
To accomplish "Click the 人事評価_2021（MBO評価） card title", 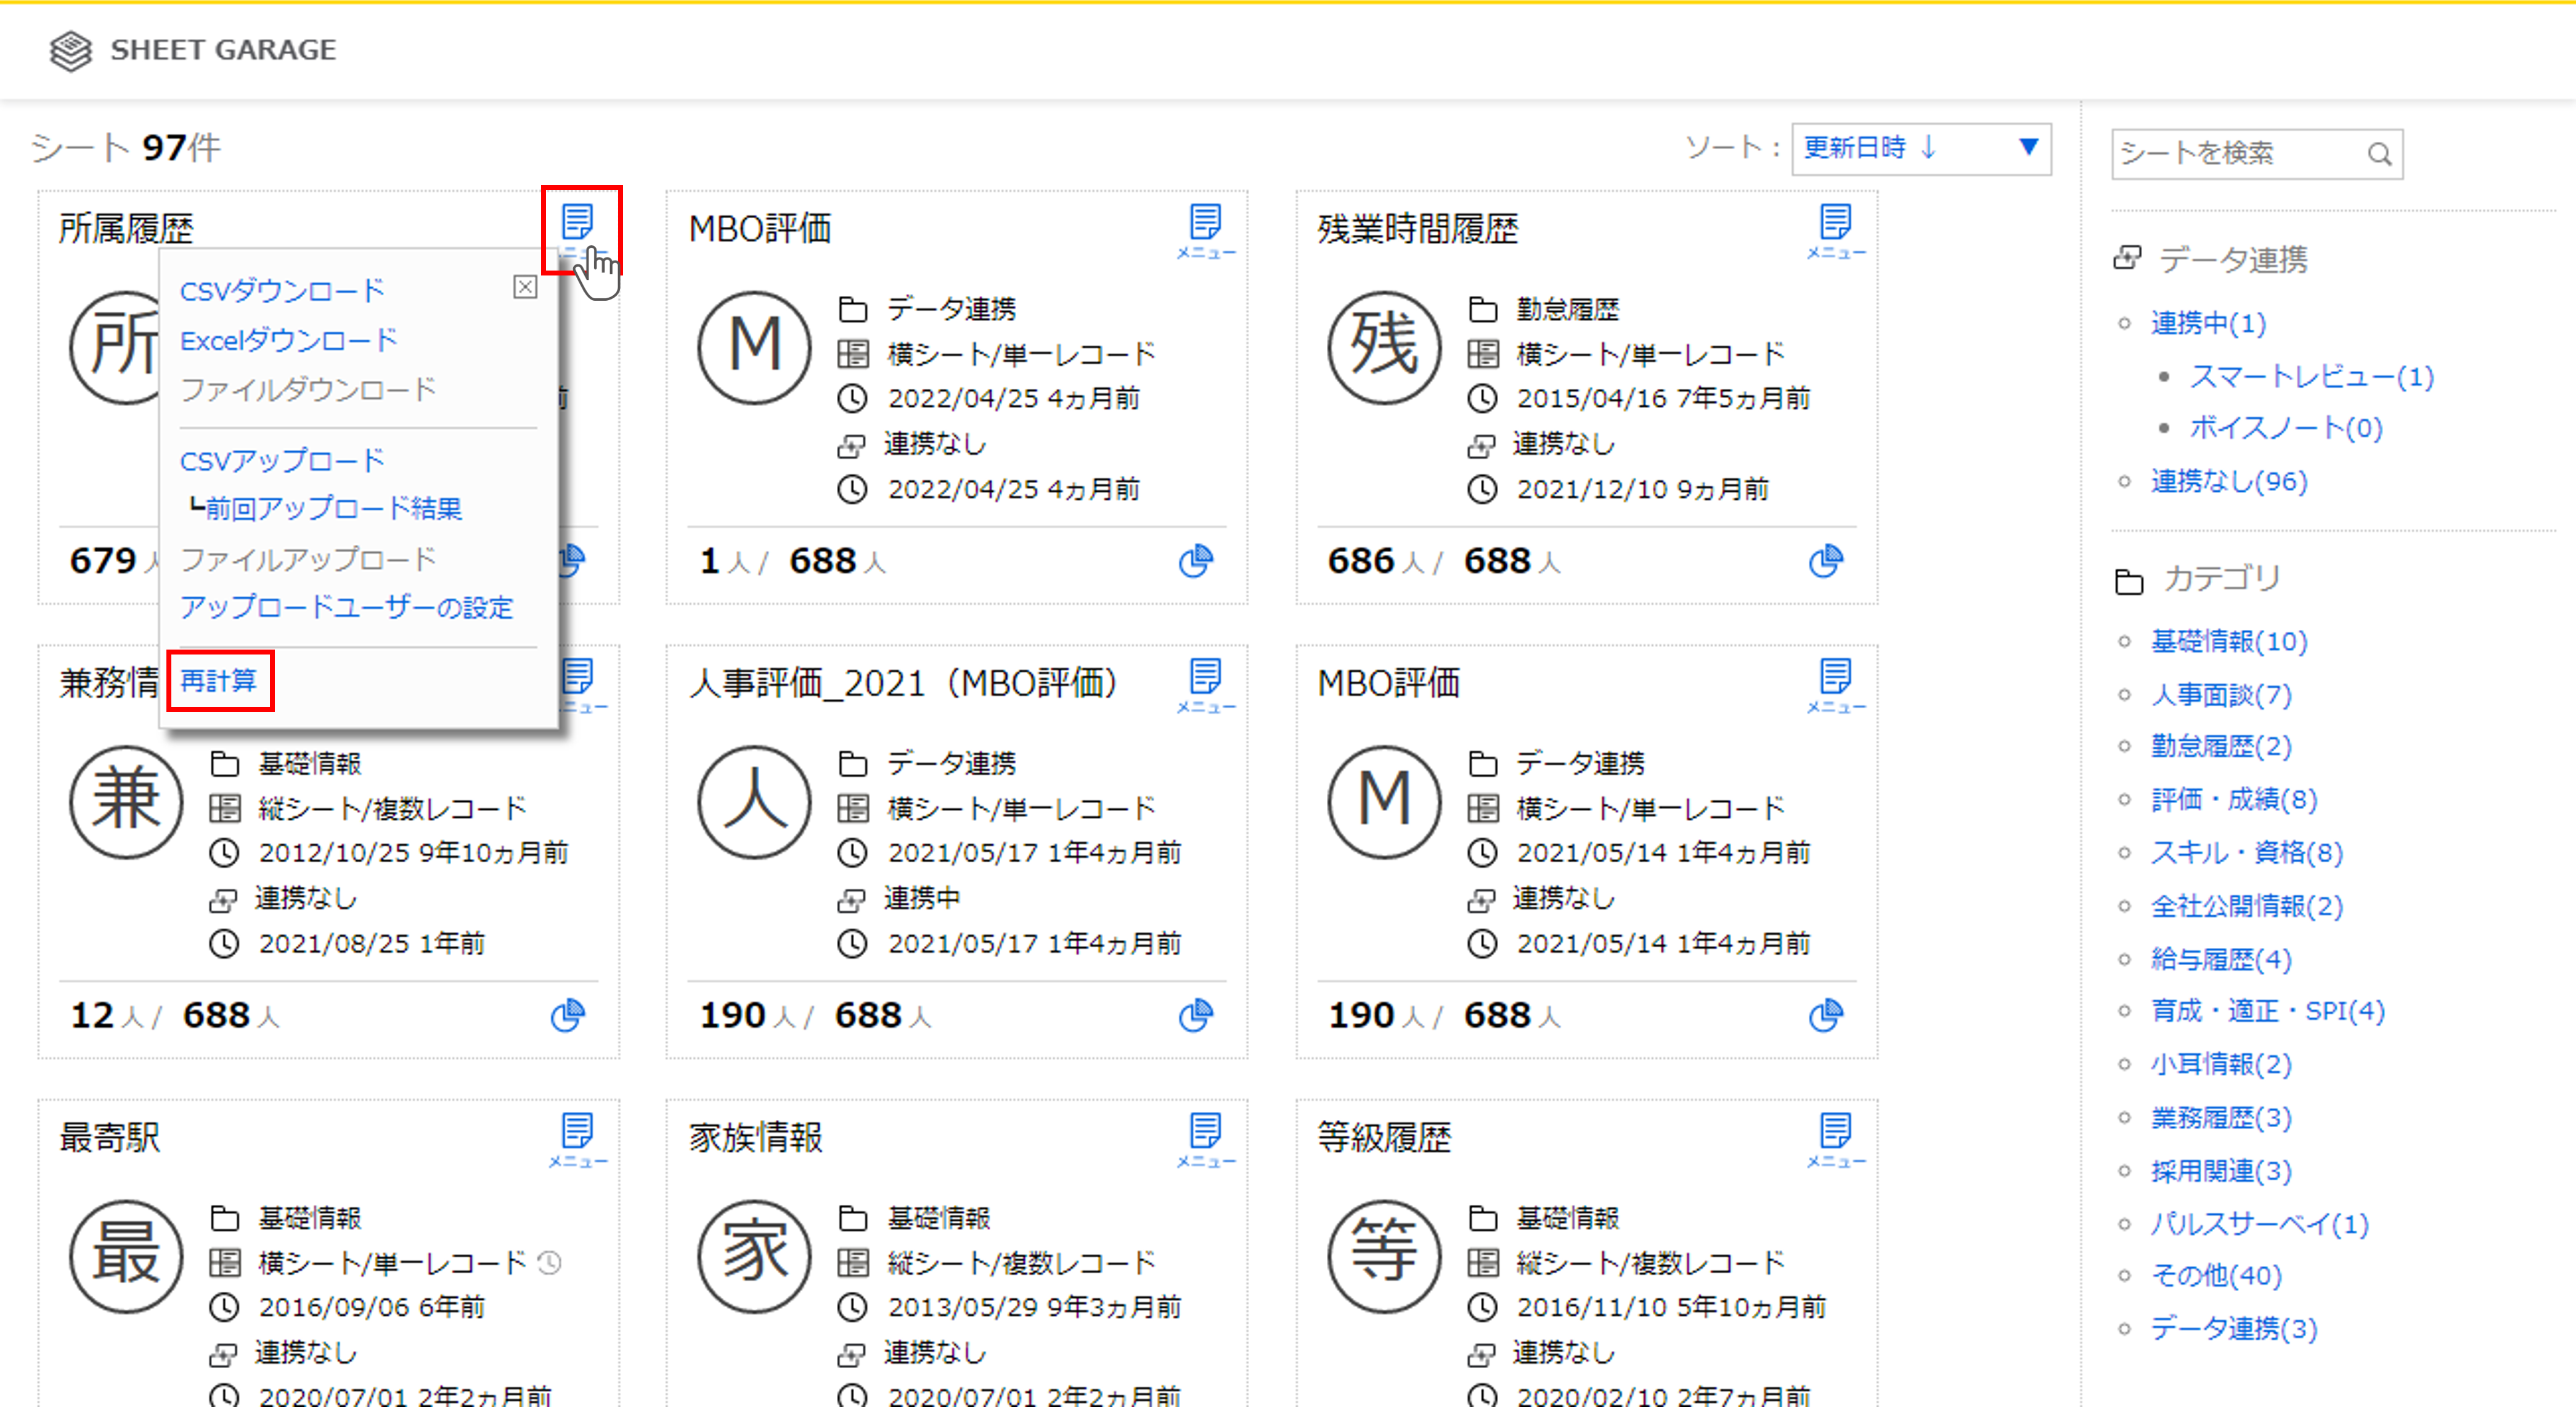I will 904,683.
